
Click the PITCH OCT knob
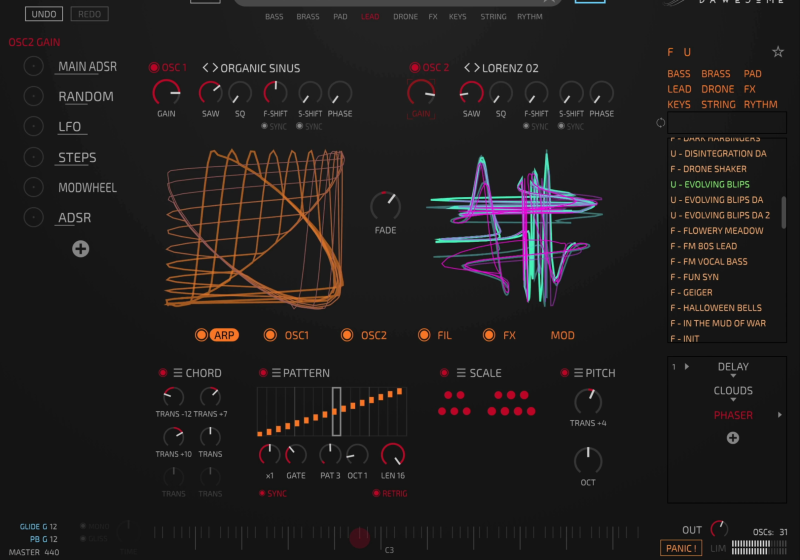pos(588,461)
